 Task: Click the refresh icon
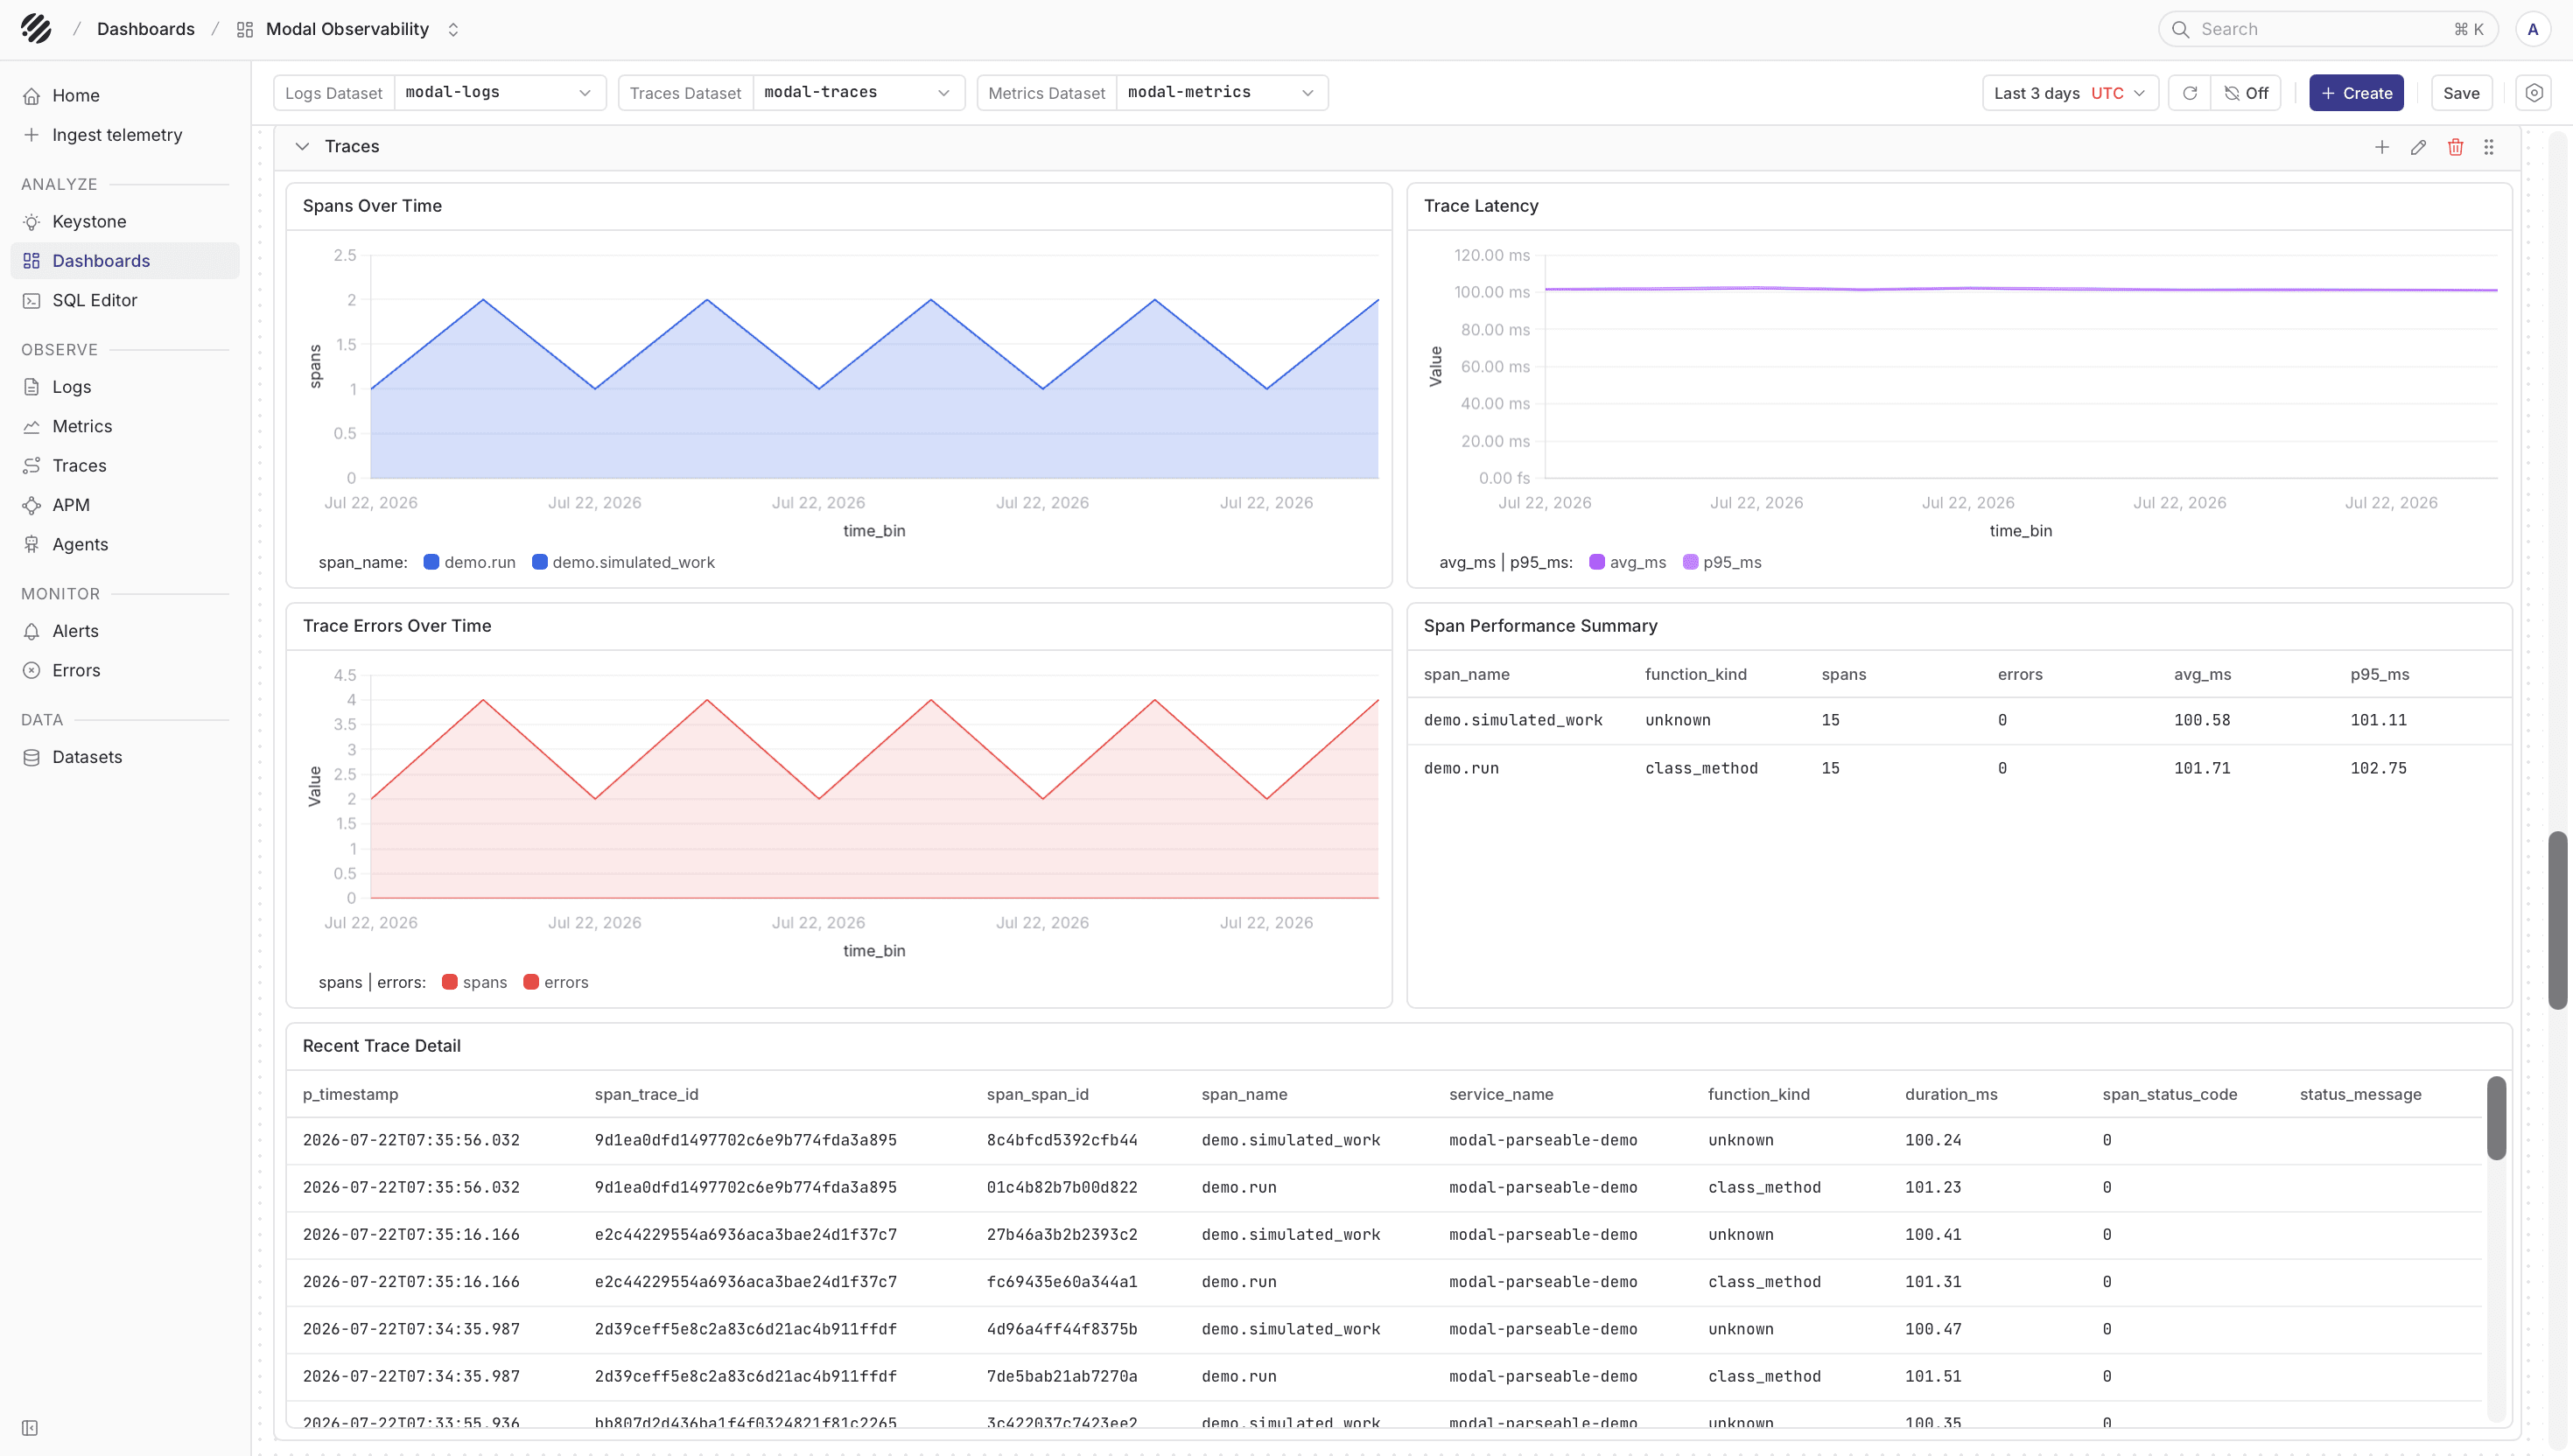tap(2190, 93)
